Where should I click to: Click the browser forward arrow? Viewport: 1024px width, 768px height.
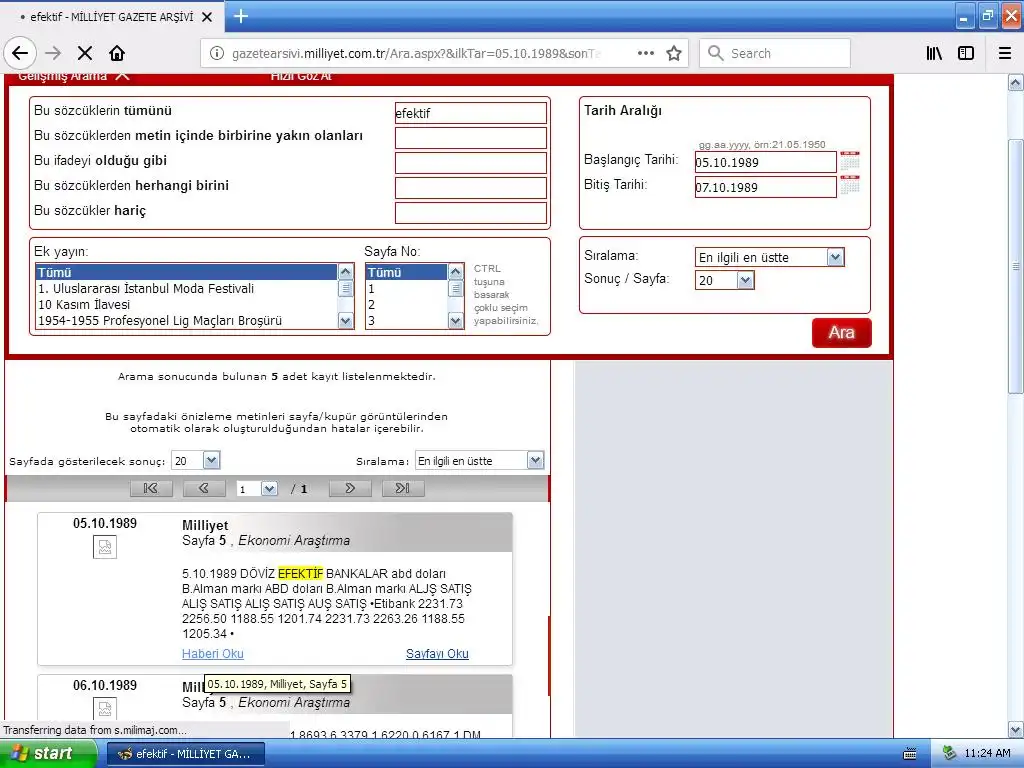(54, 54)
